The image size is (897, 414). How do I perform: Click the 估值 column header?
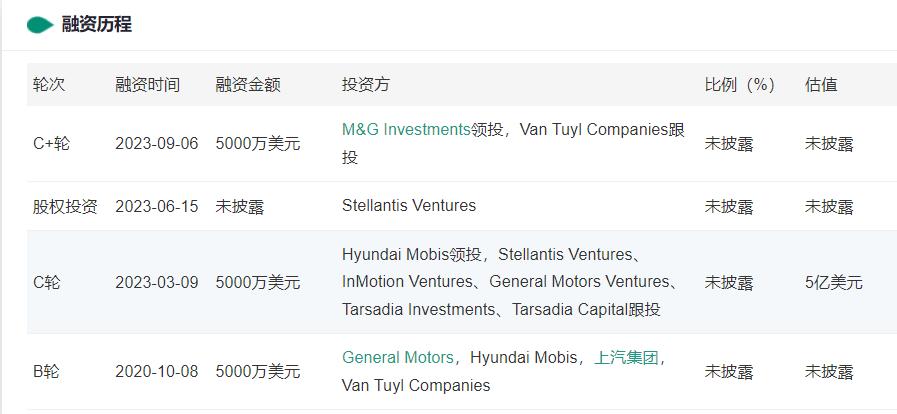point(821,85)
